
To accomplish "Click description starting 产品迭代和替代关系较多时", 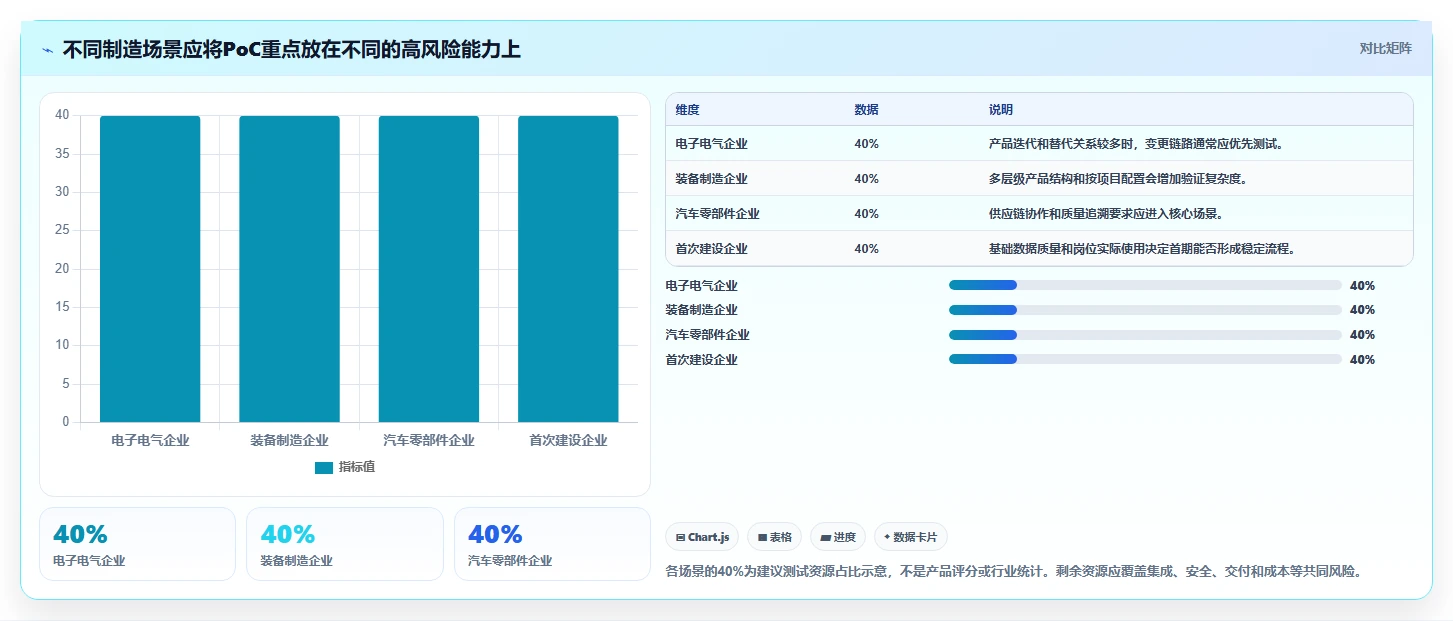I will [1136, 144].
